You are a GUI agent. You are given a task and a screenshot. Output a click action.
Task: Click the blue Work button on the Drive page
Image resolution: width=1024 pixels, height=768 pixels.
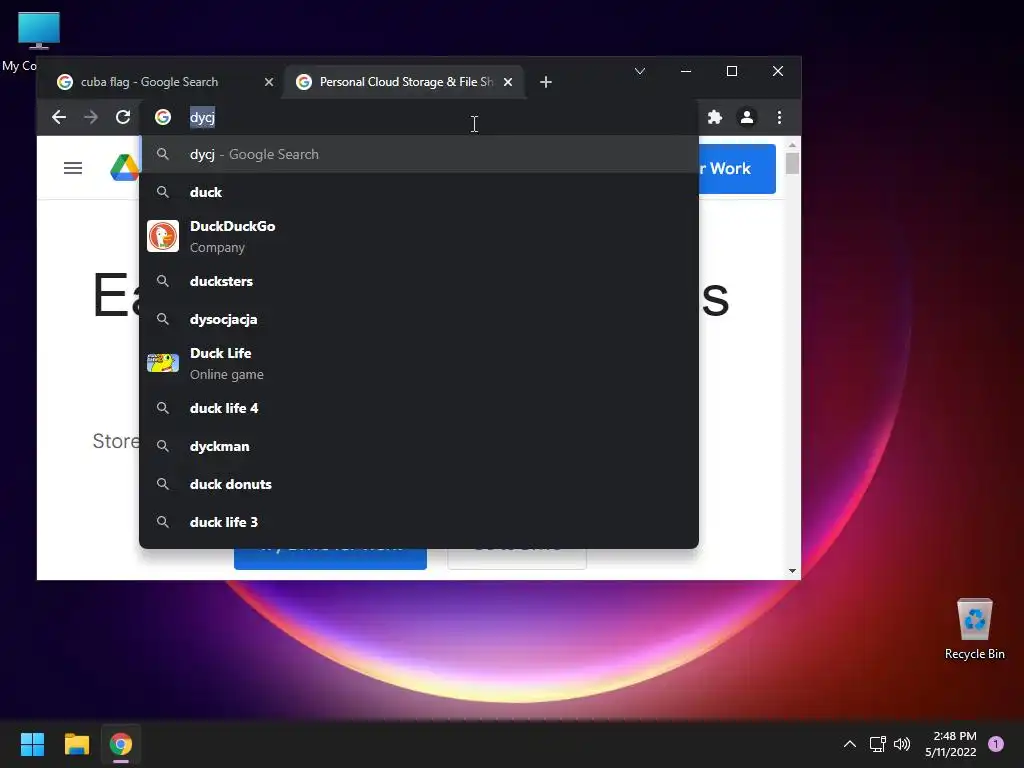[737, 168]
